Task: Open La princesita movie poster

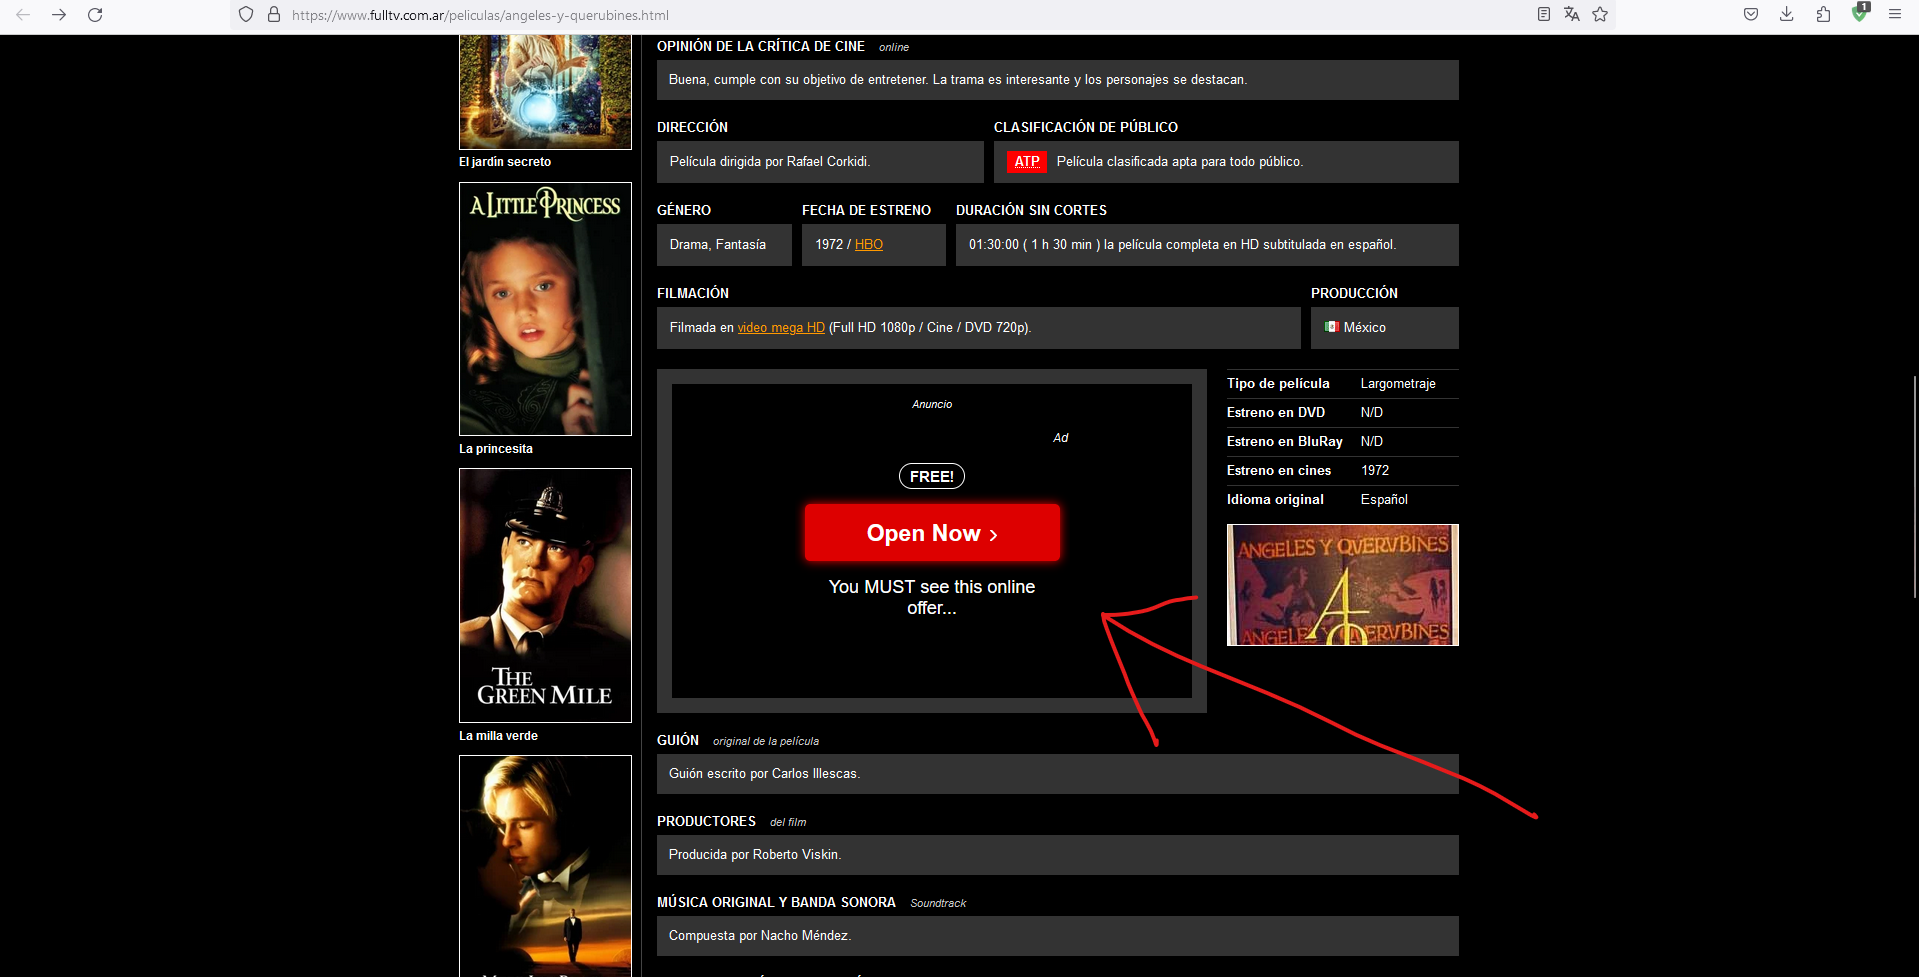Action: [x=545, y=309]
